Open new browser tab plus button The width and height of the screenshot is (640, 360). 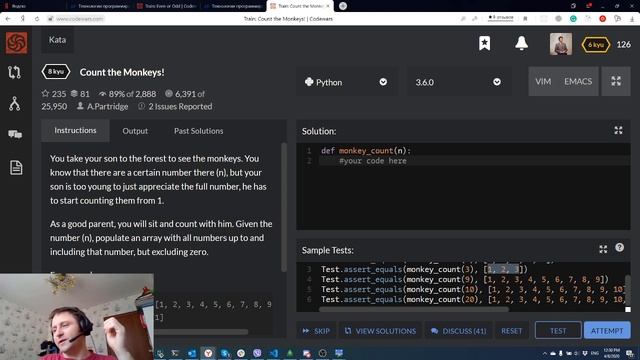tap(343, 6)
